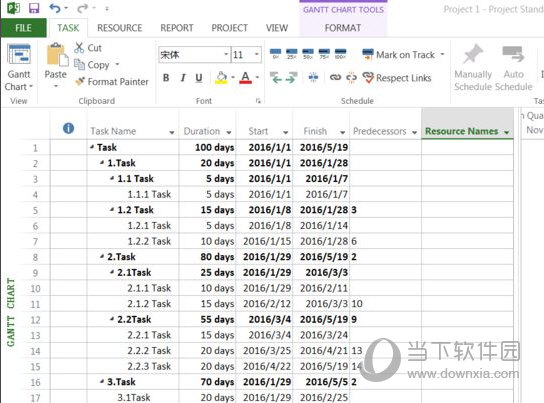
Task: Indent the selected task
Action: (291, 78)
